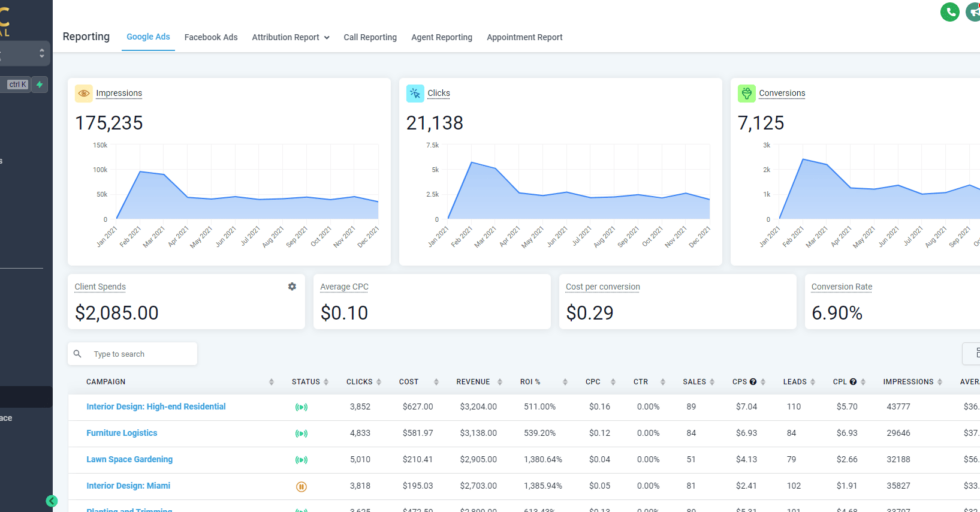980x512 pixels.
Task: Open Interior Design: High-end Residential campaign
Action: point(156,406)
